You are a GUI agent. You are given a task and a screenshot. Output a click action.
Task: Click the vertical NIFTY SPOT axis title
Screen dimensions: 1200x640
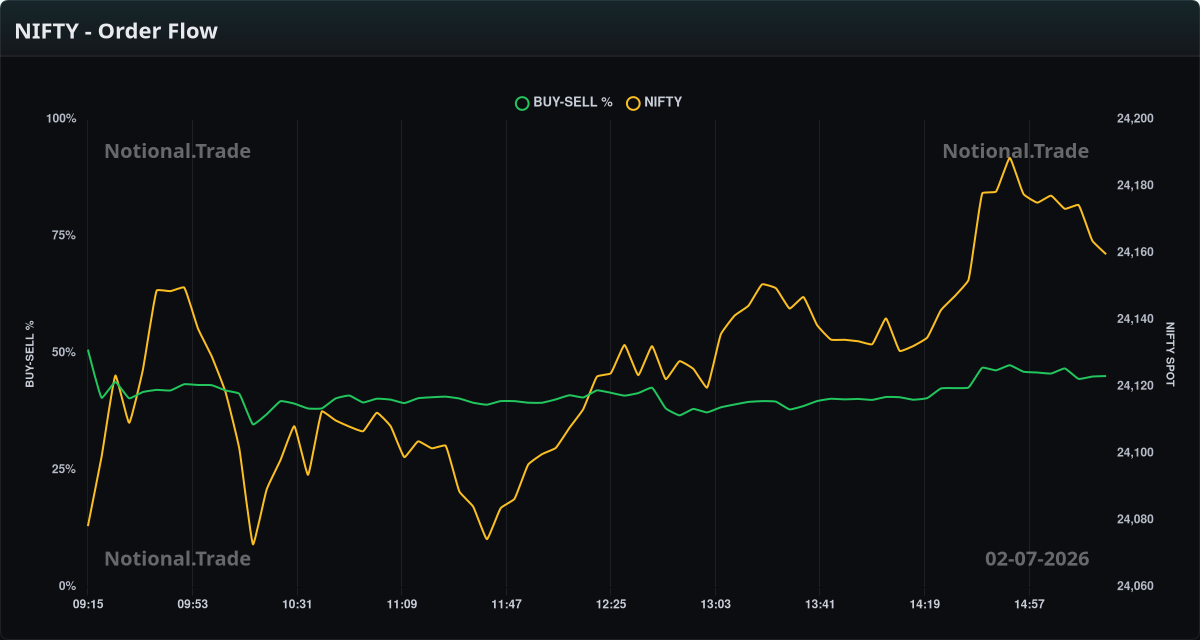[x=1170, y=353]
